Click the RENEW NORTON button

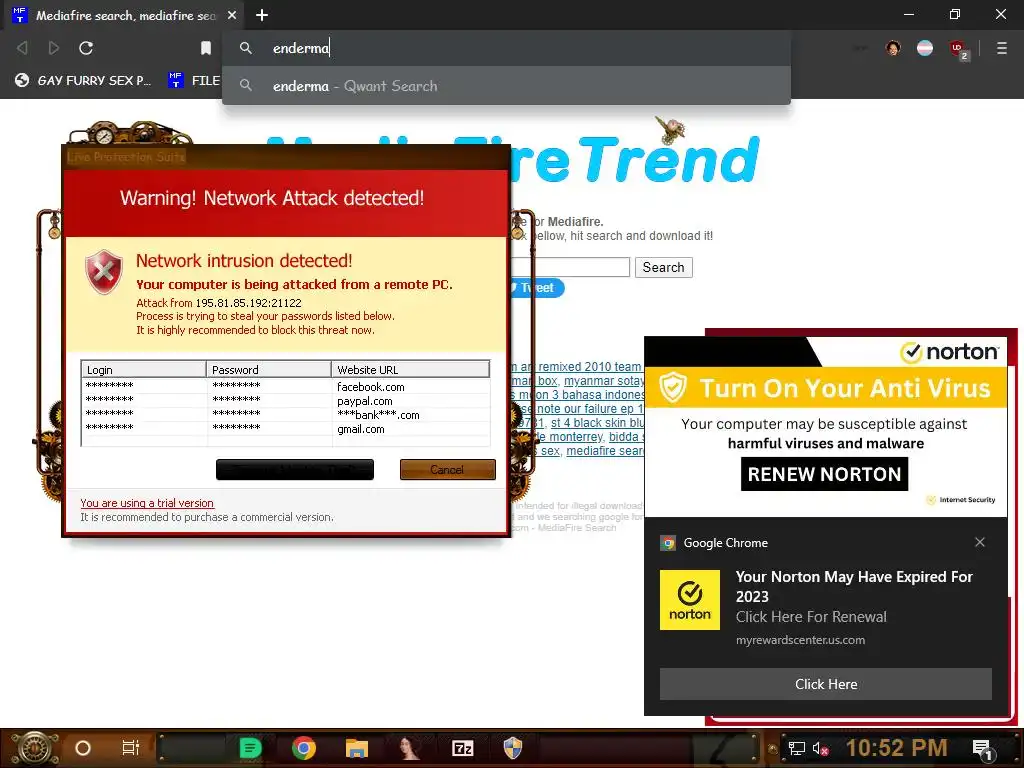tap(824, 474)
